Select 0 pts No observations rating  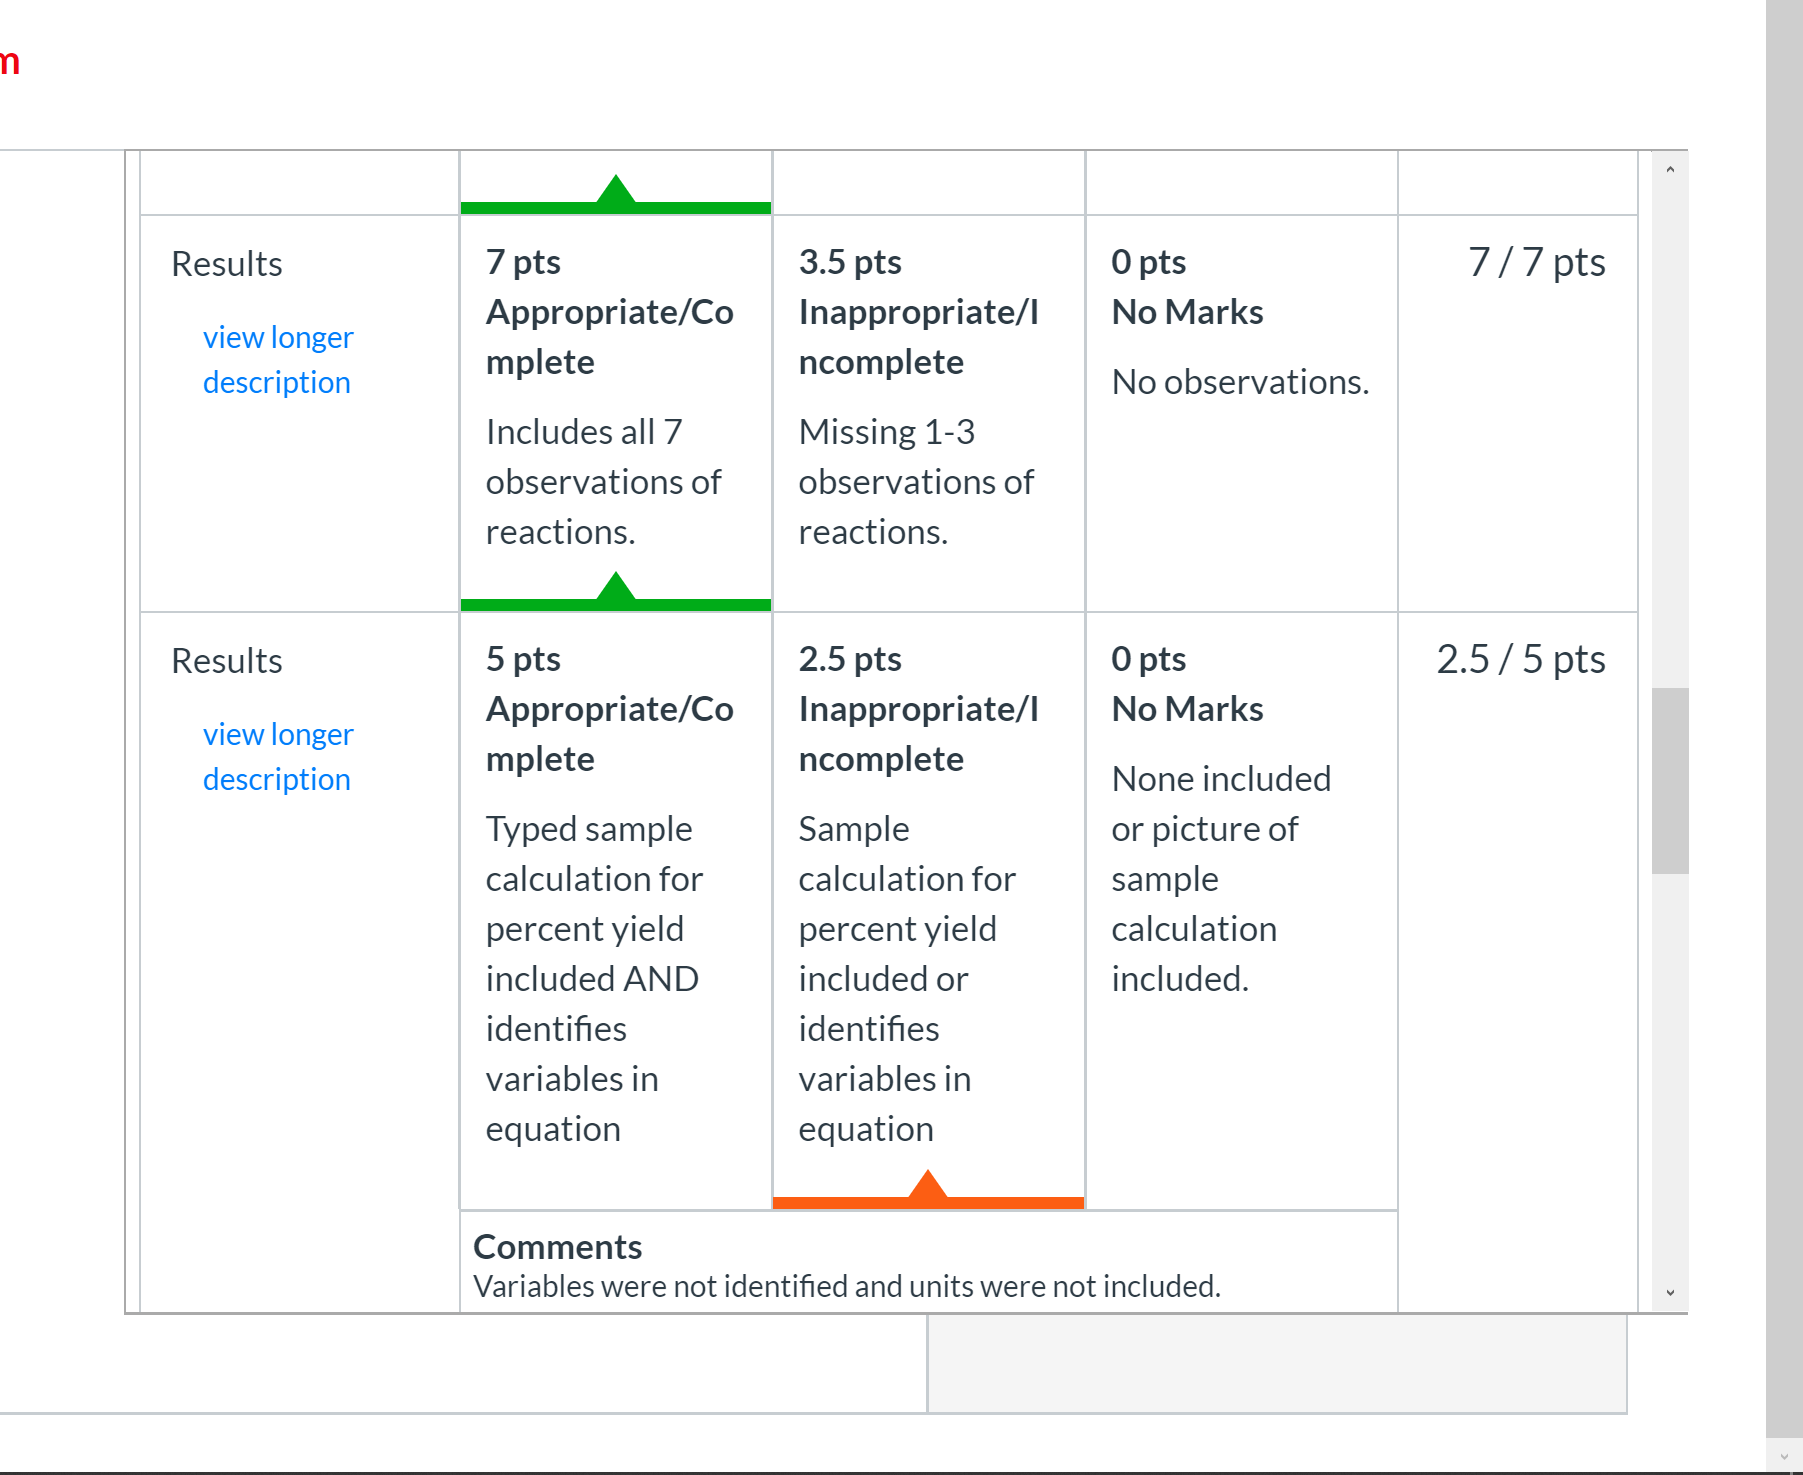coord(1241,413)
